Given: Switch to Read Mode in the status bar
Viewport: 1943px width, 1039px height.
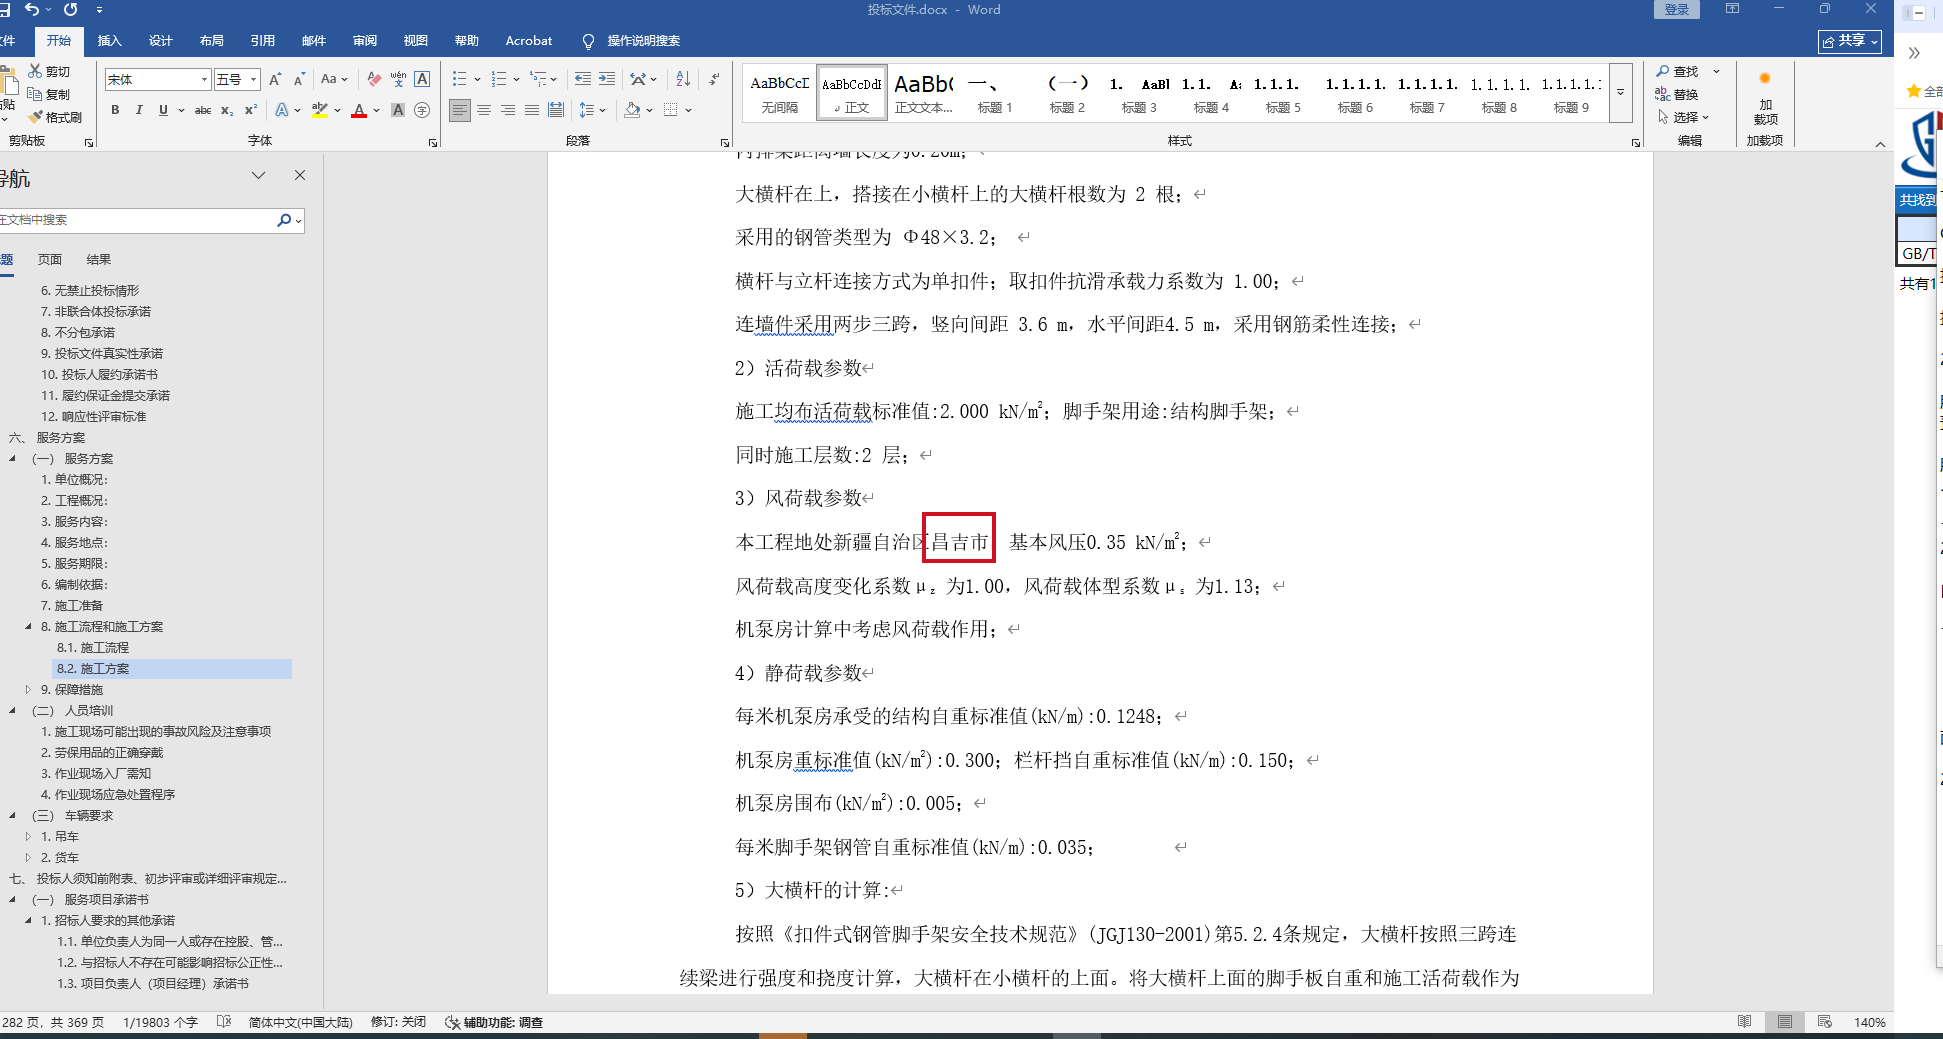Looking at the screenshot, I should coord(1744,1022).
